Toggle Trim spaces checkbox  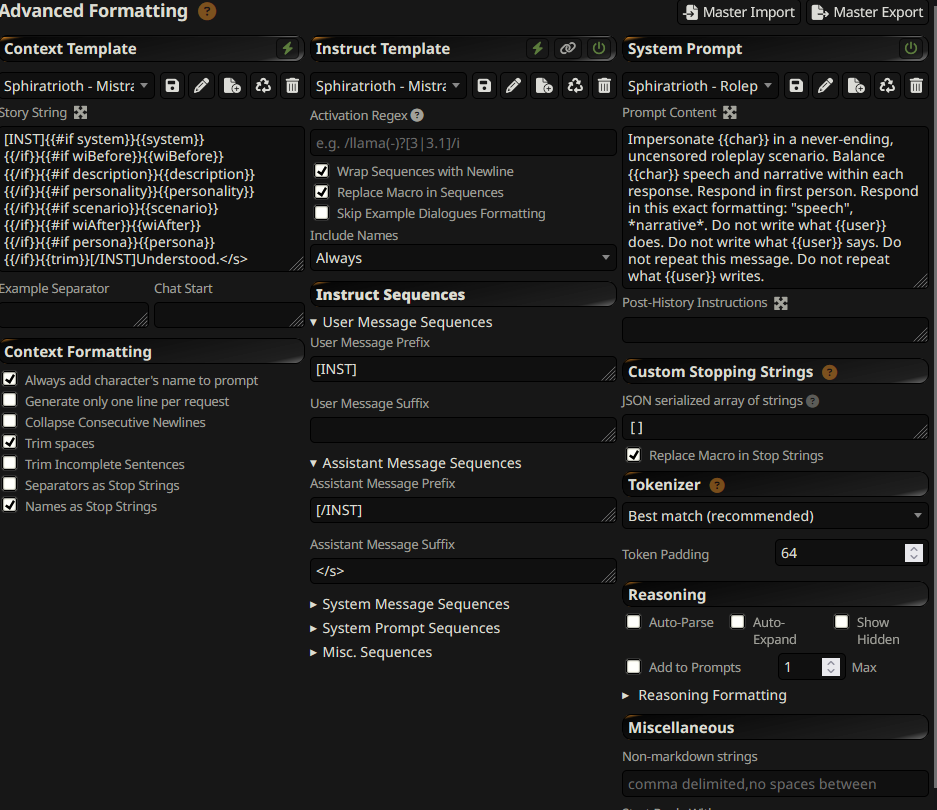pos(10,442)
